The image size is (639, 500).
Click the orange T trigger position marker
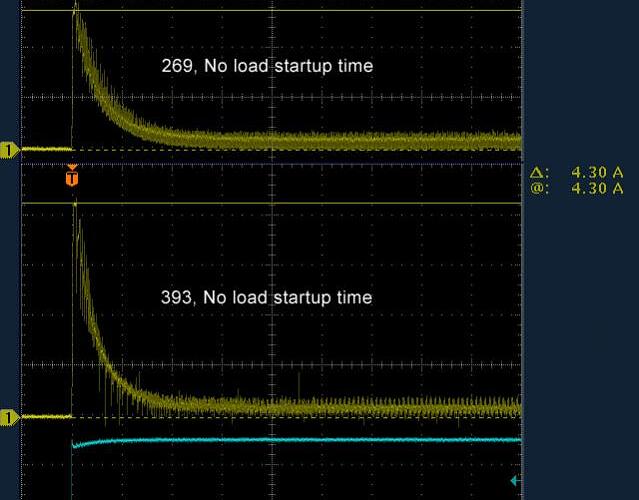72,175
